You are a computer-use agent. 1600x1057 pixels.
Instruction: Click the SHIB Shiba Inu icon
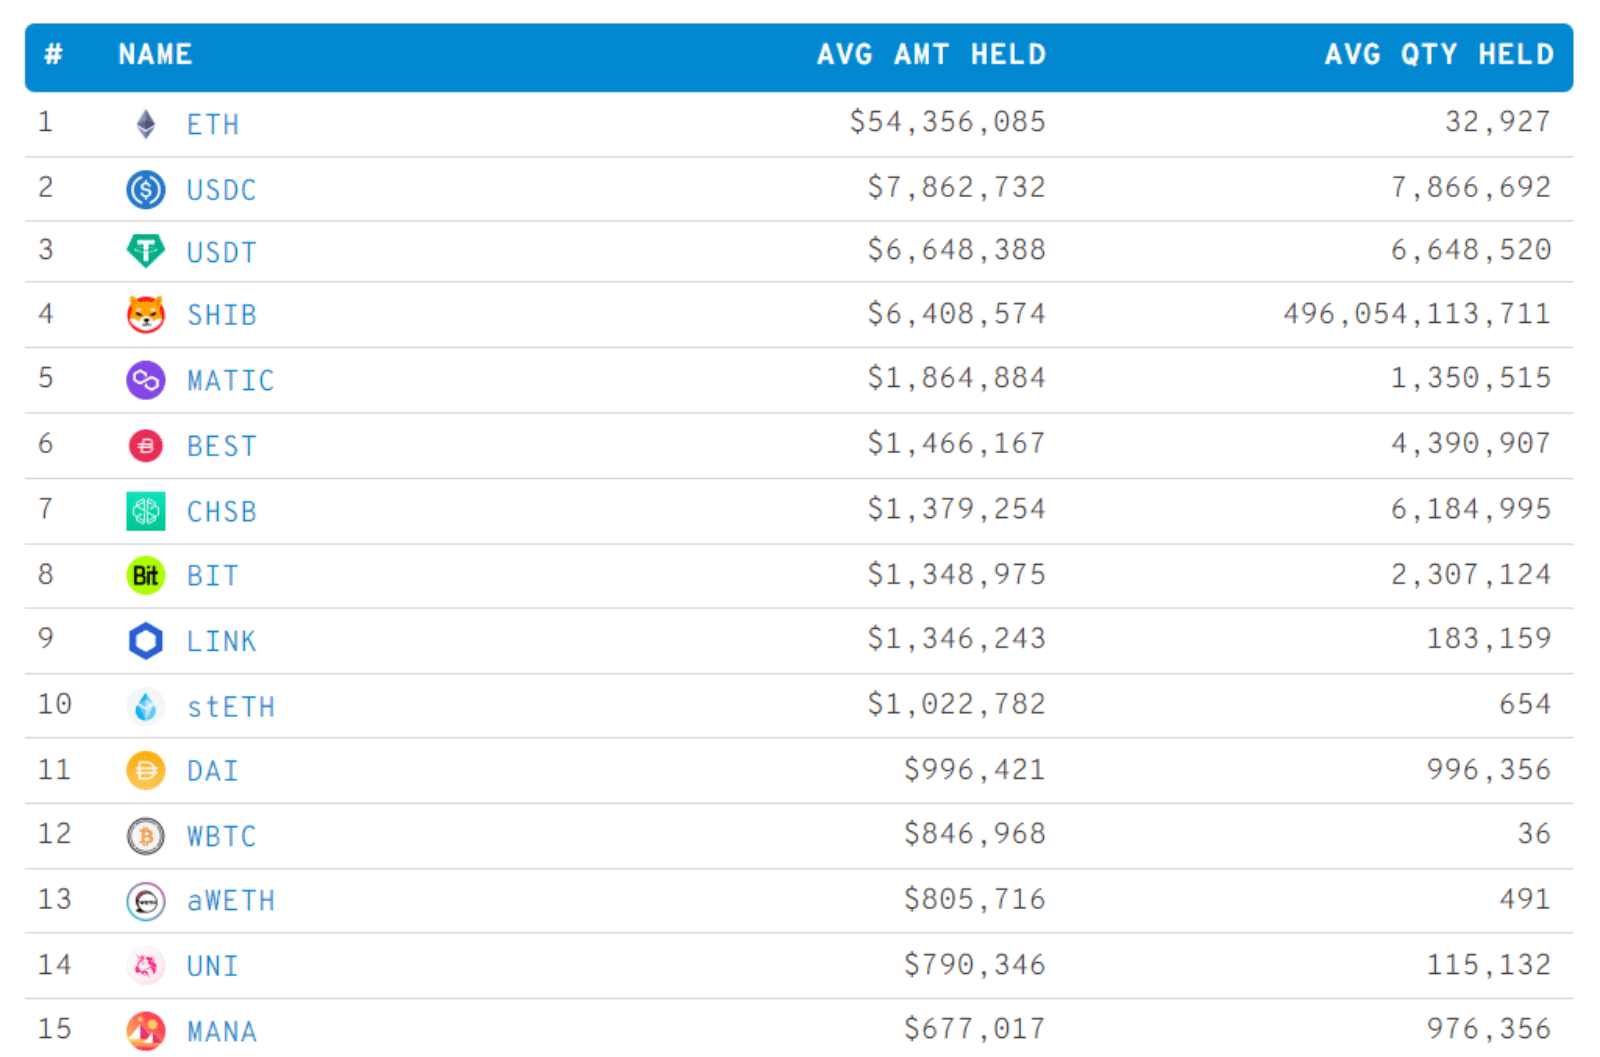tap(146, 313)
